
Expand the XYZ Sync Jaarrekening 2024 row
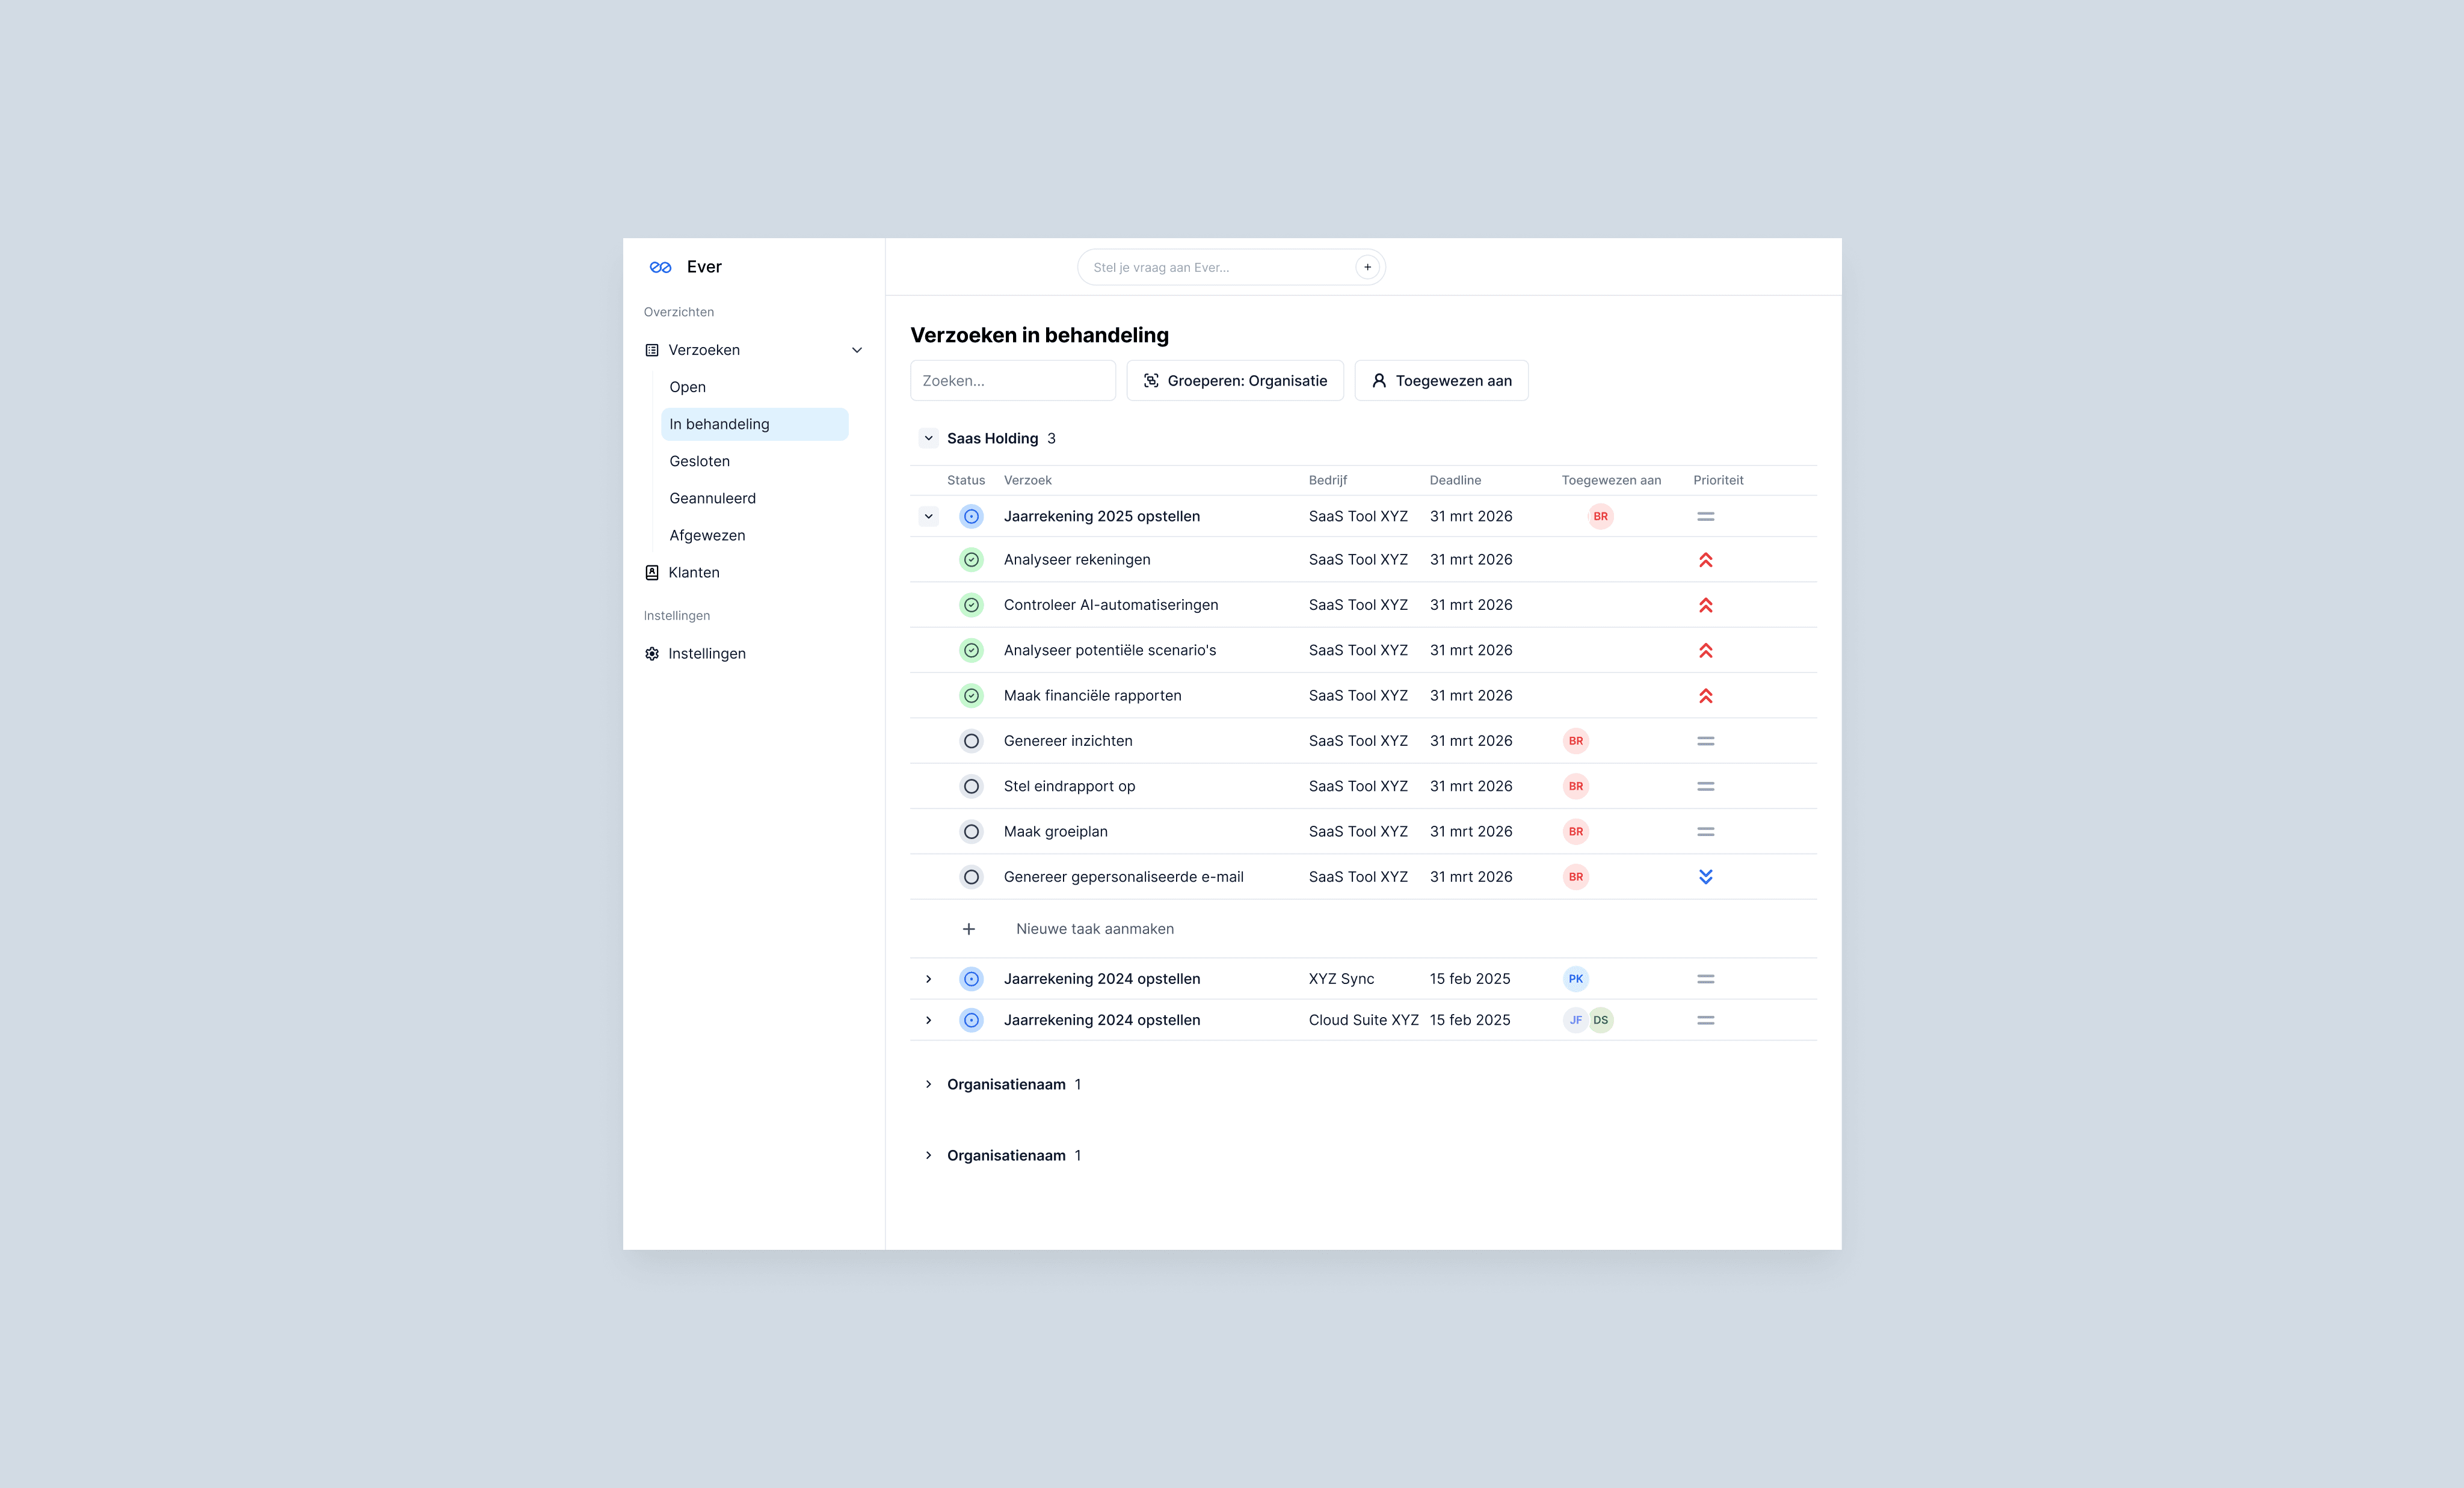[x=928, y=979]
